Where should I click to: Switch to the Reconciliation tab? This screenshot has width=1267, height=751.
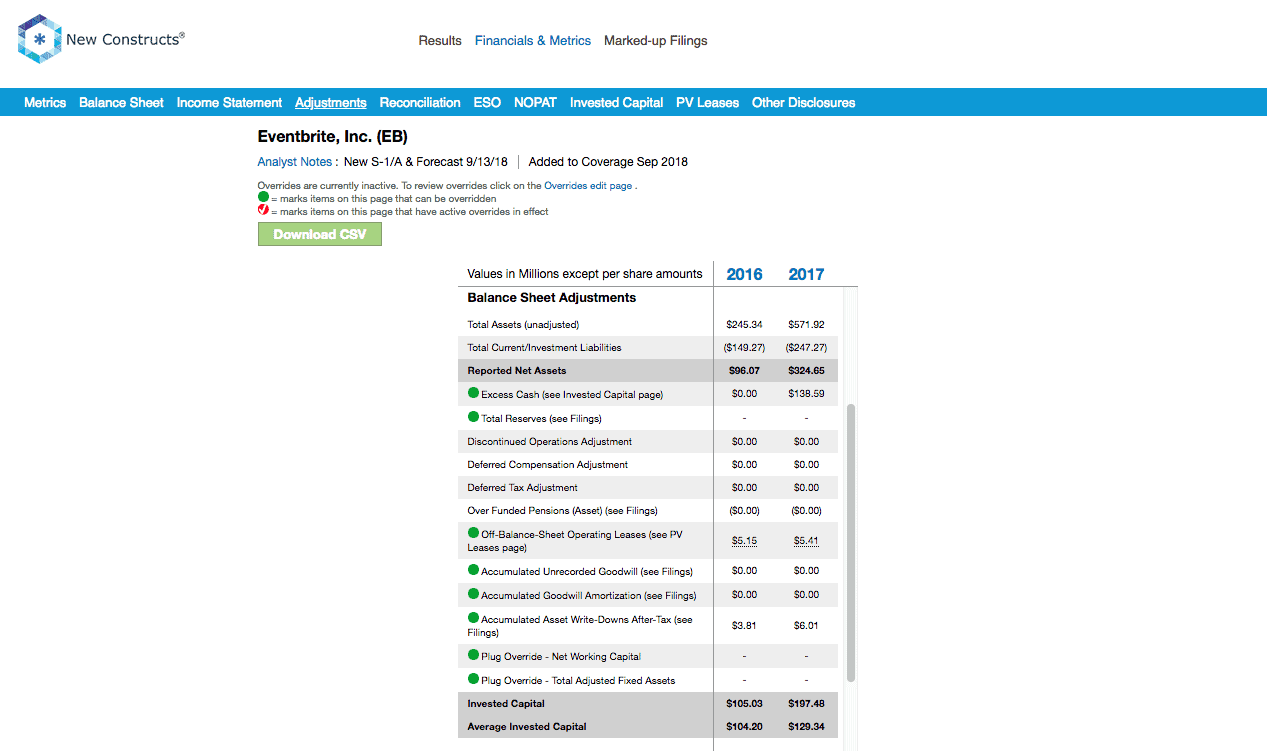coord(420,102)
